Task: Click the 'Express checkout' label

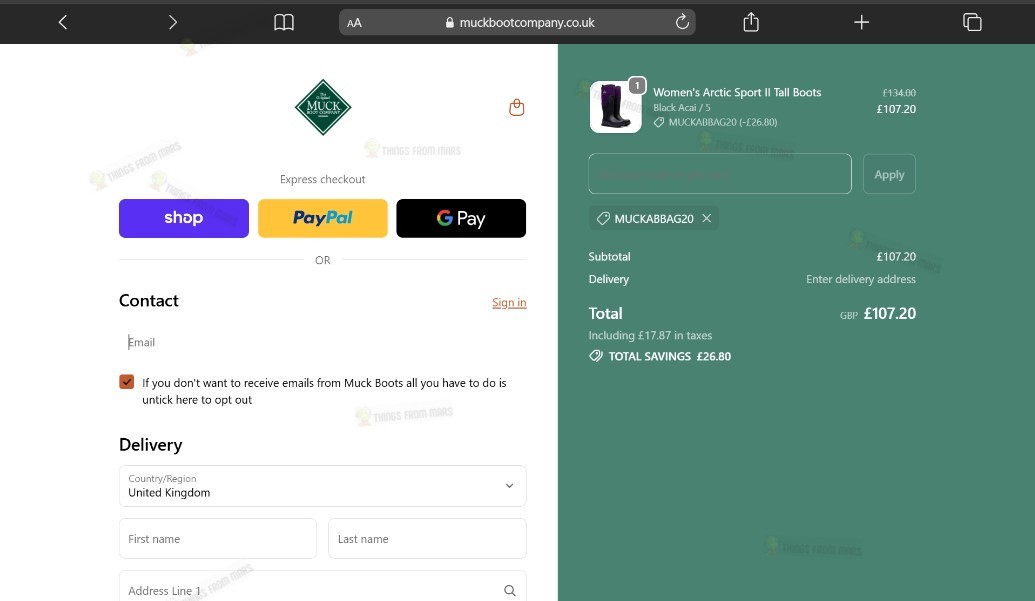Action: (323, 179)
